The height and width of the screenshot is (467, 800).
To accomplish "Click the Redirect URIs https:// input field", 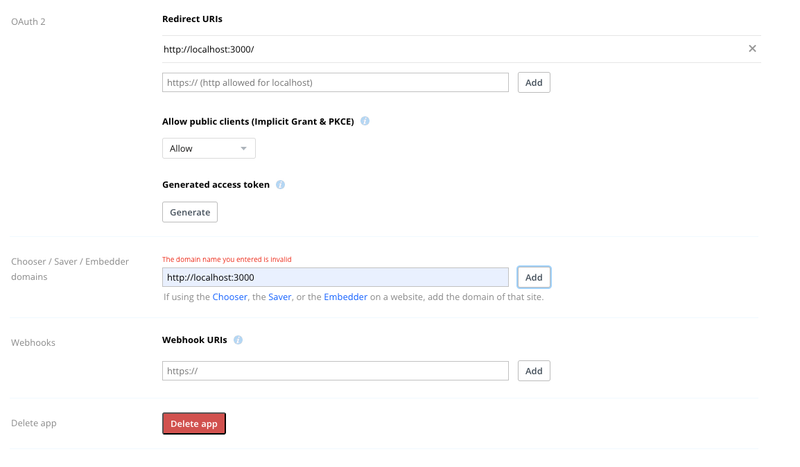I will [x=335, y=83].
